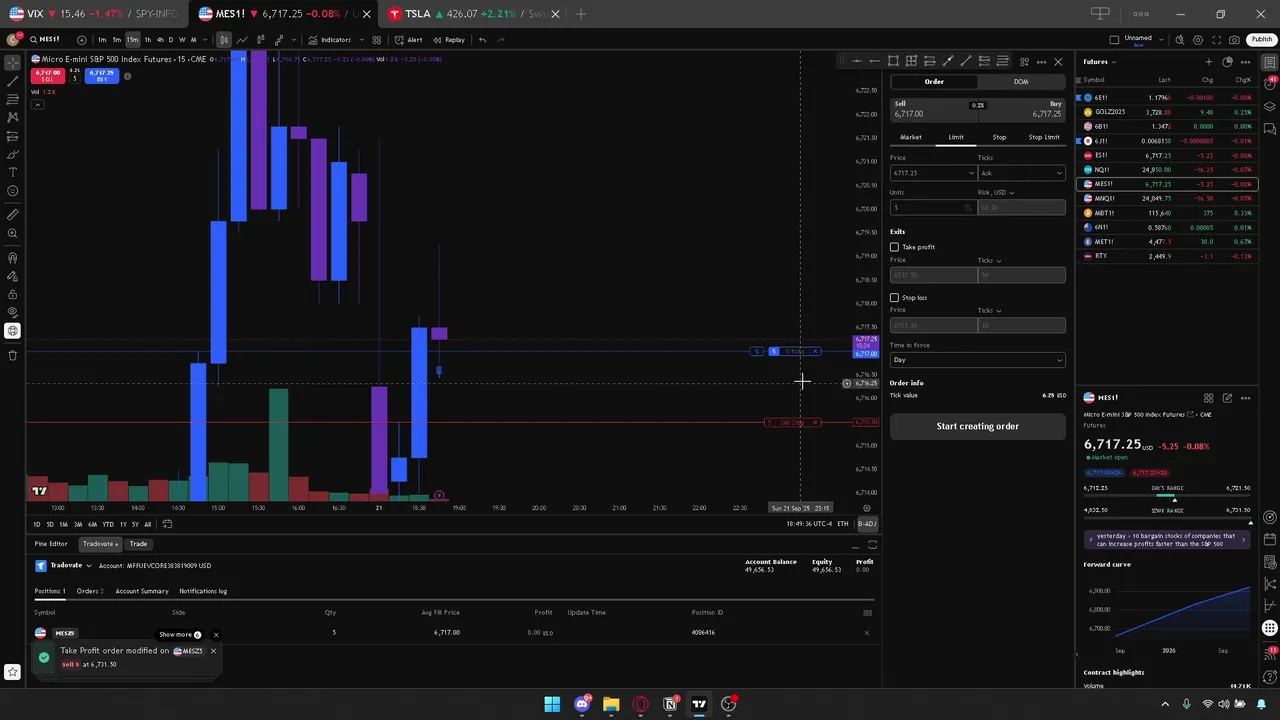Select the Stop order type
This screenshot has height=720, width=1280.
[x=999, y=137]
